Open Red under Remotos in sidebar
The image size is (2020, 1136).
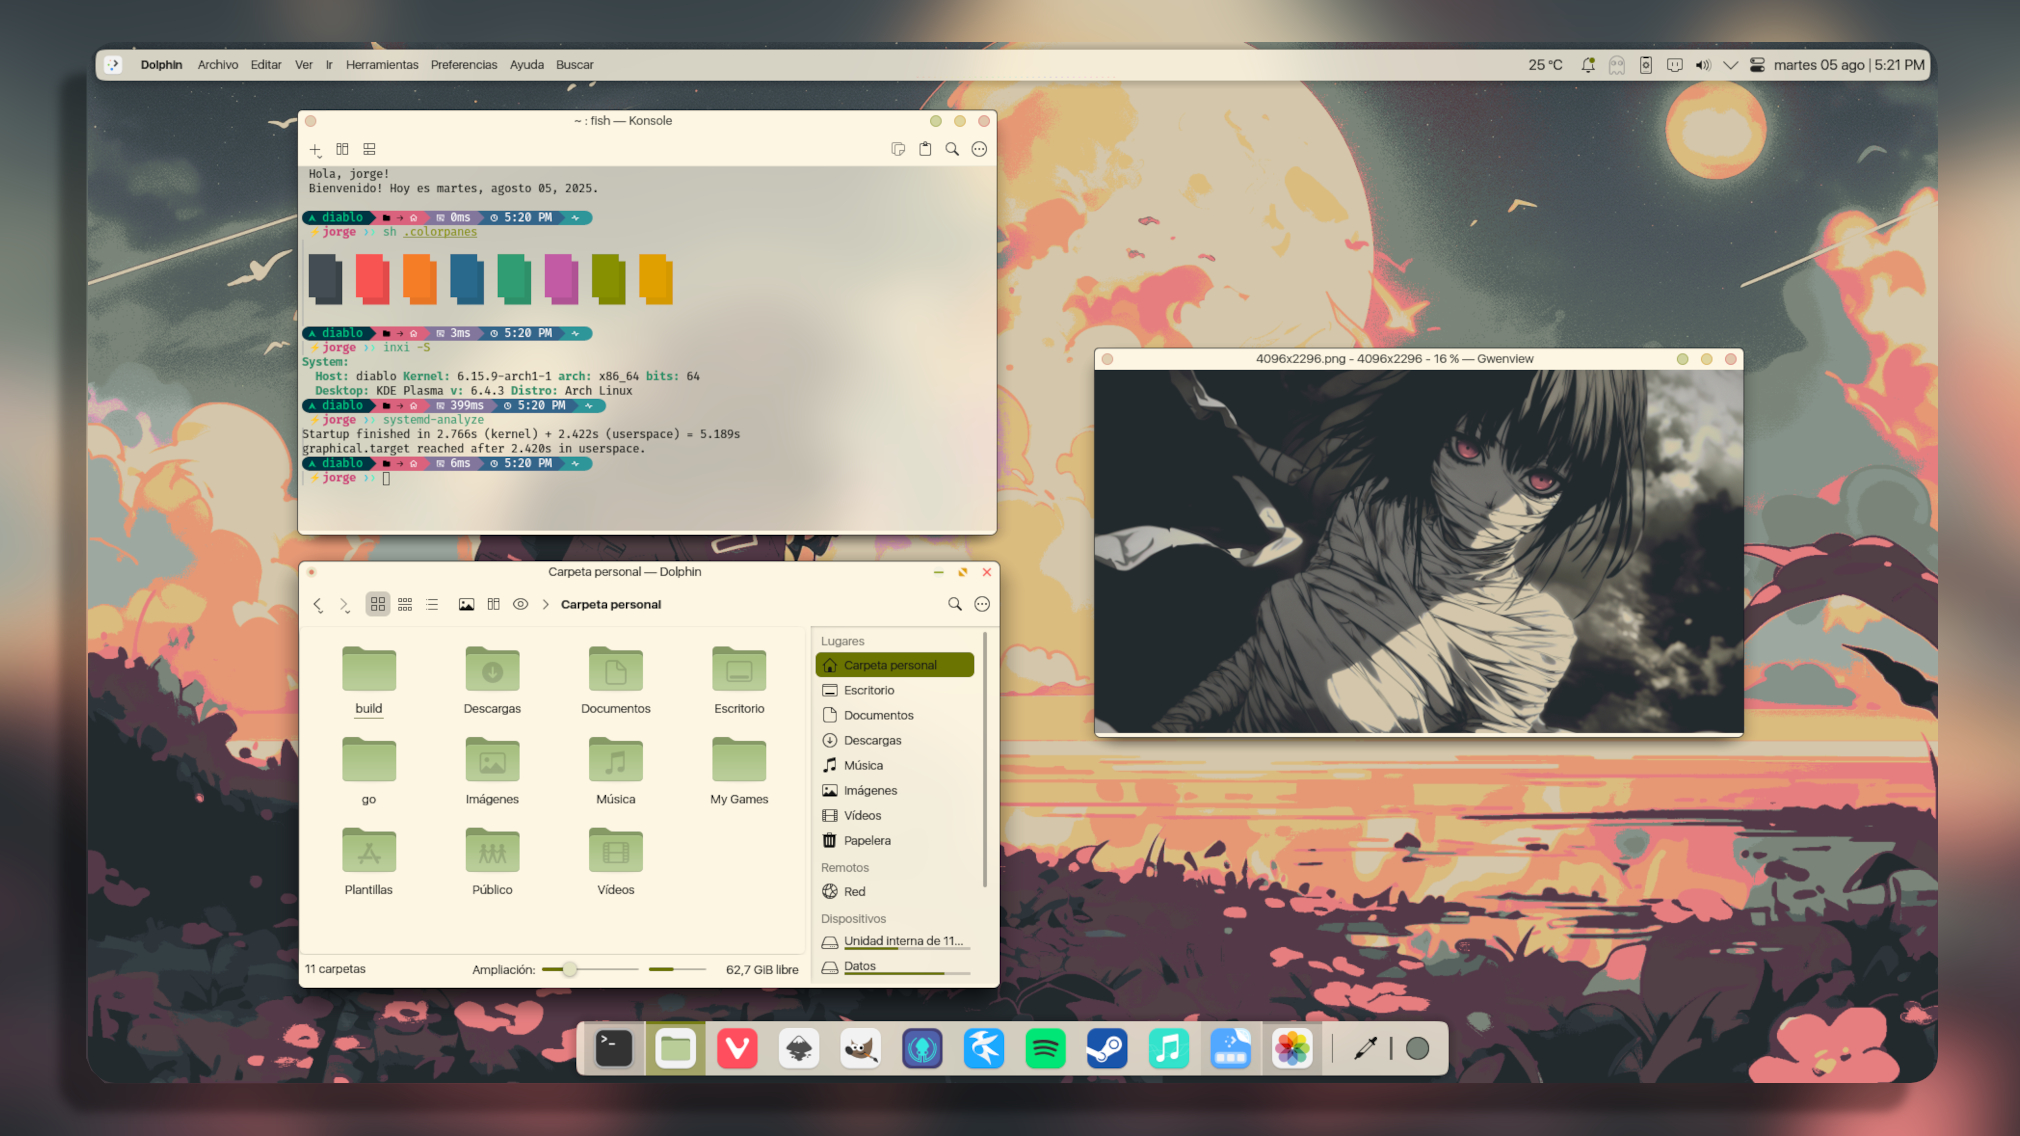895,891
